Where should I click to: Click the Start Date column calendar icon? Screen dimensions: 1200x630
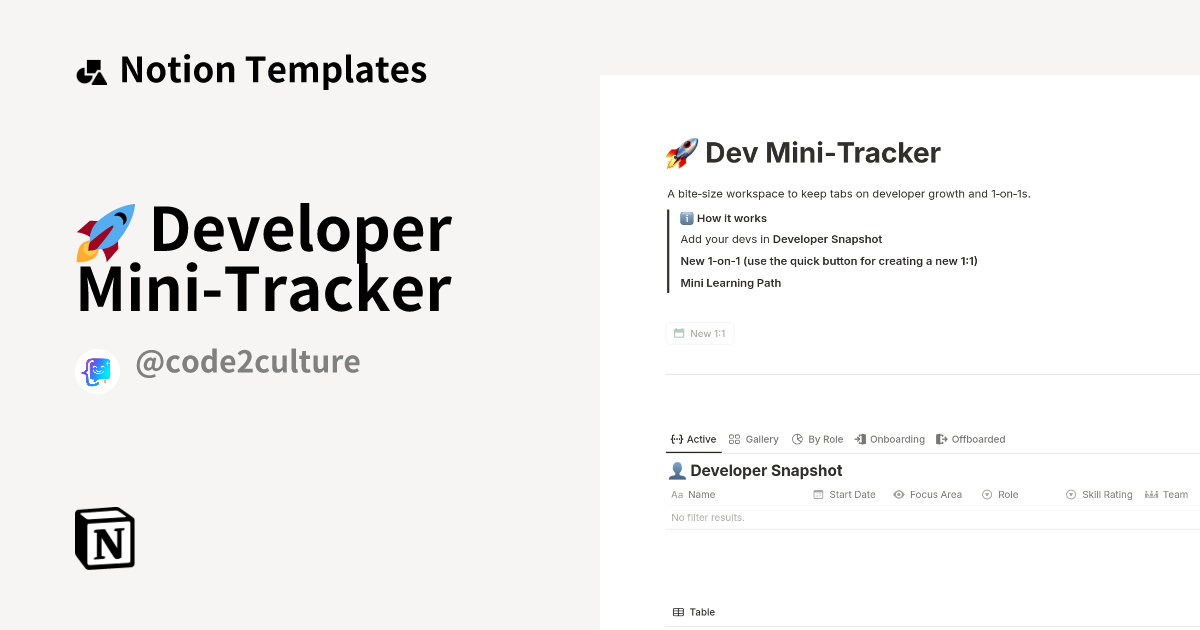tap(818, 495)
